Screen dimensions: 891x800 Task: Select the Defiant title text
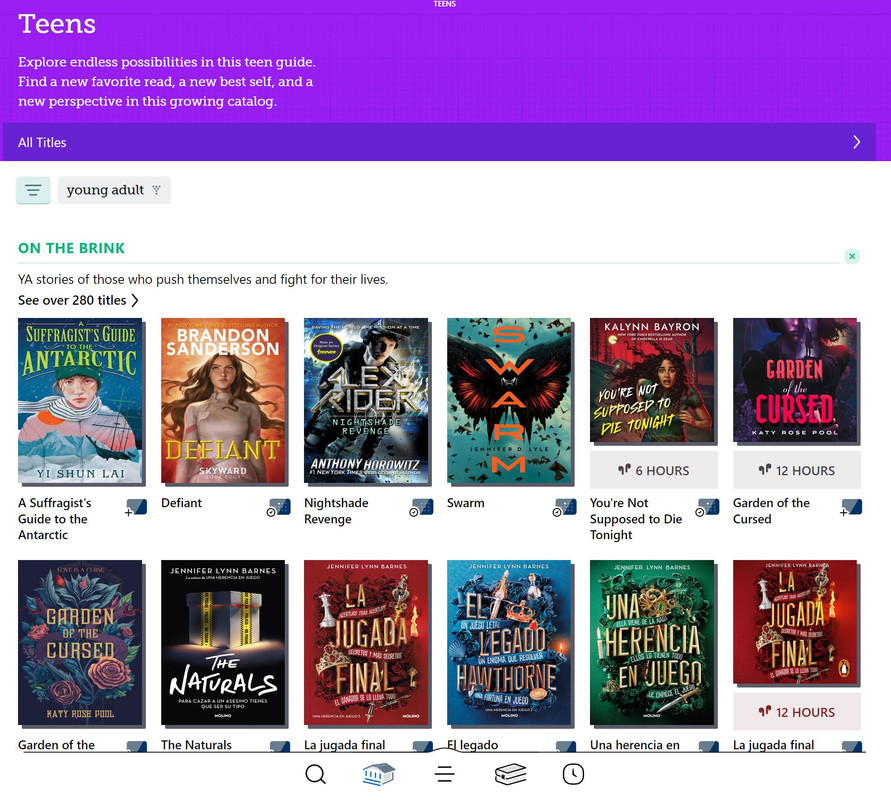pos(181,503)
